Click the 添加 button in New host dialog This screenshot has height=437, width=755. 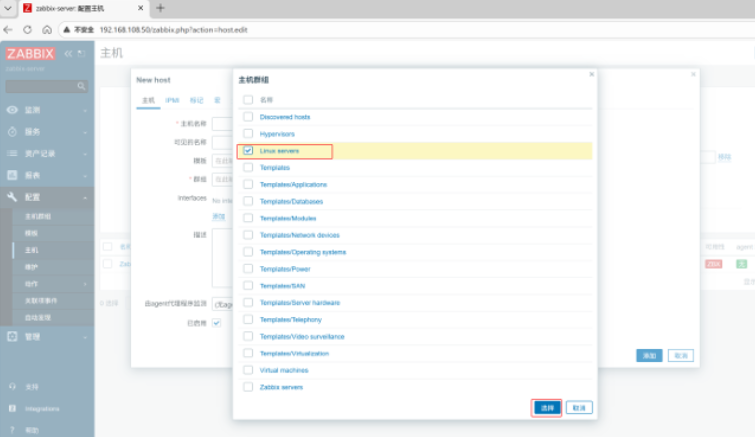point(649,356)
